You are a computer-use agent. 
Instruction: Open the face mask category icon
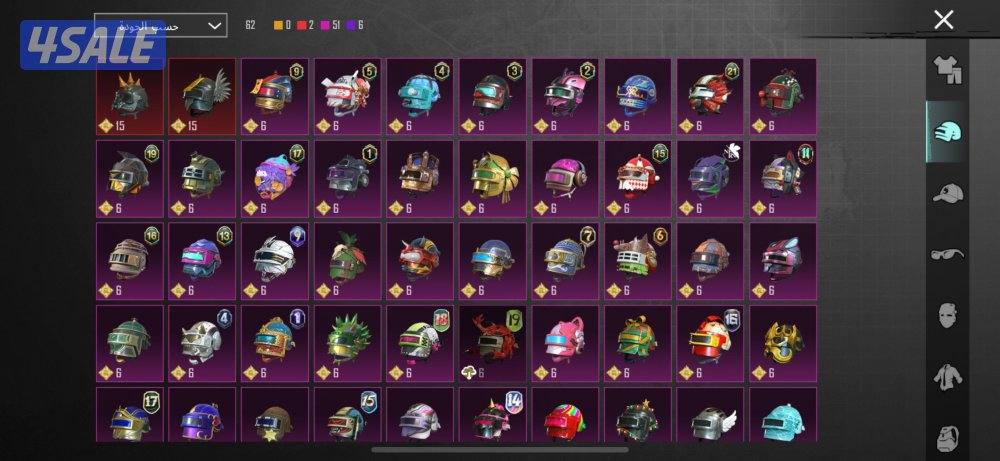947,315
